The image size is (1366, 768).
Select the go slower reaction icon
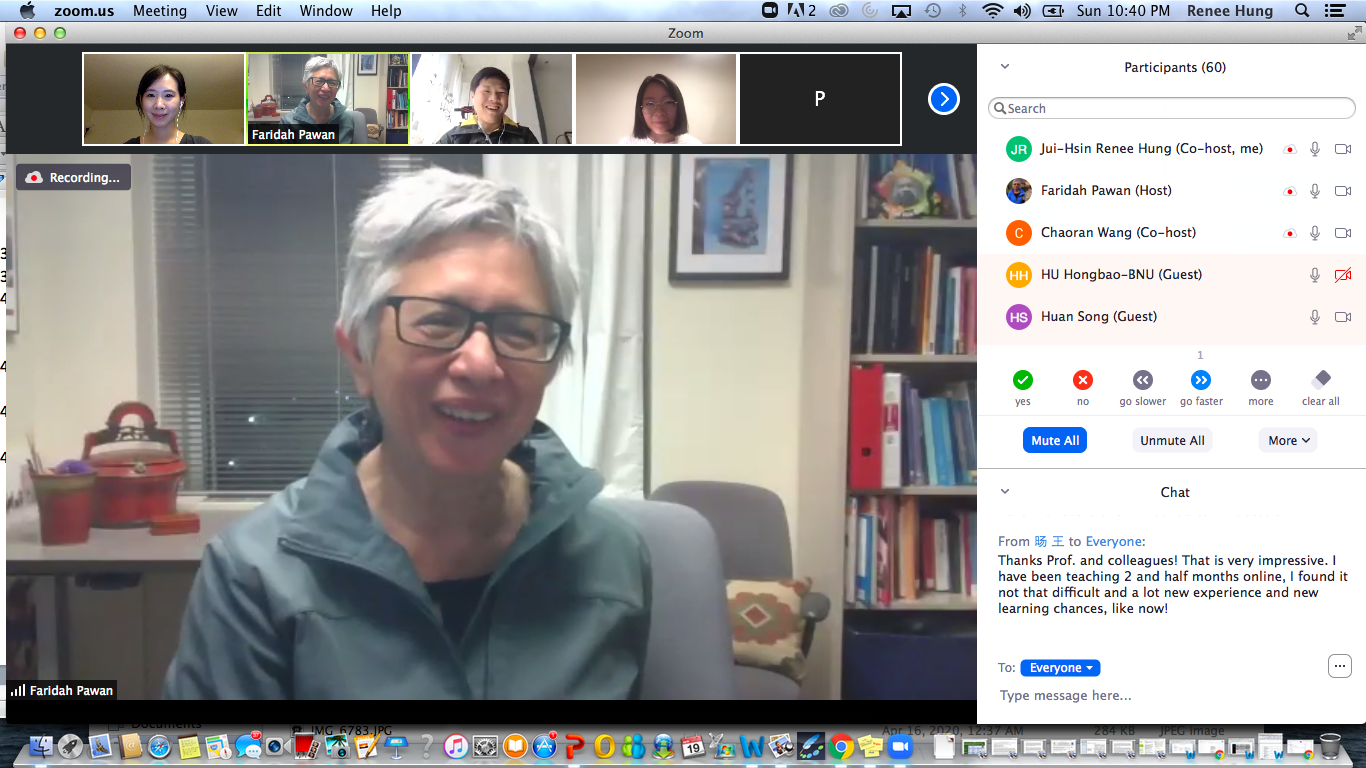tap(1142, 380)
